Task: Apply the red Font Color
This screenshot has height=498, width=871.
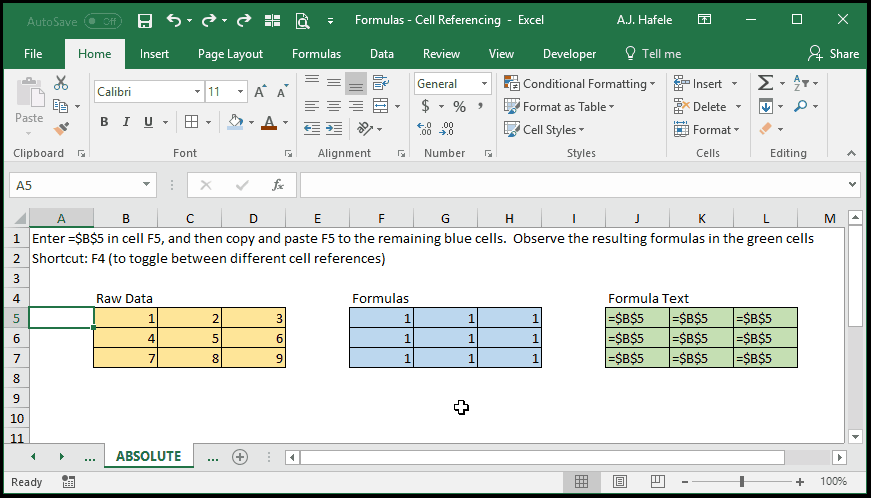Action: 269,122
